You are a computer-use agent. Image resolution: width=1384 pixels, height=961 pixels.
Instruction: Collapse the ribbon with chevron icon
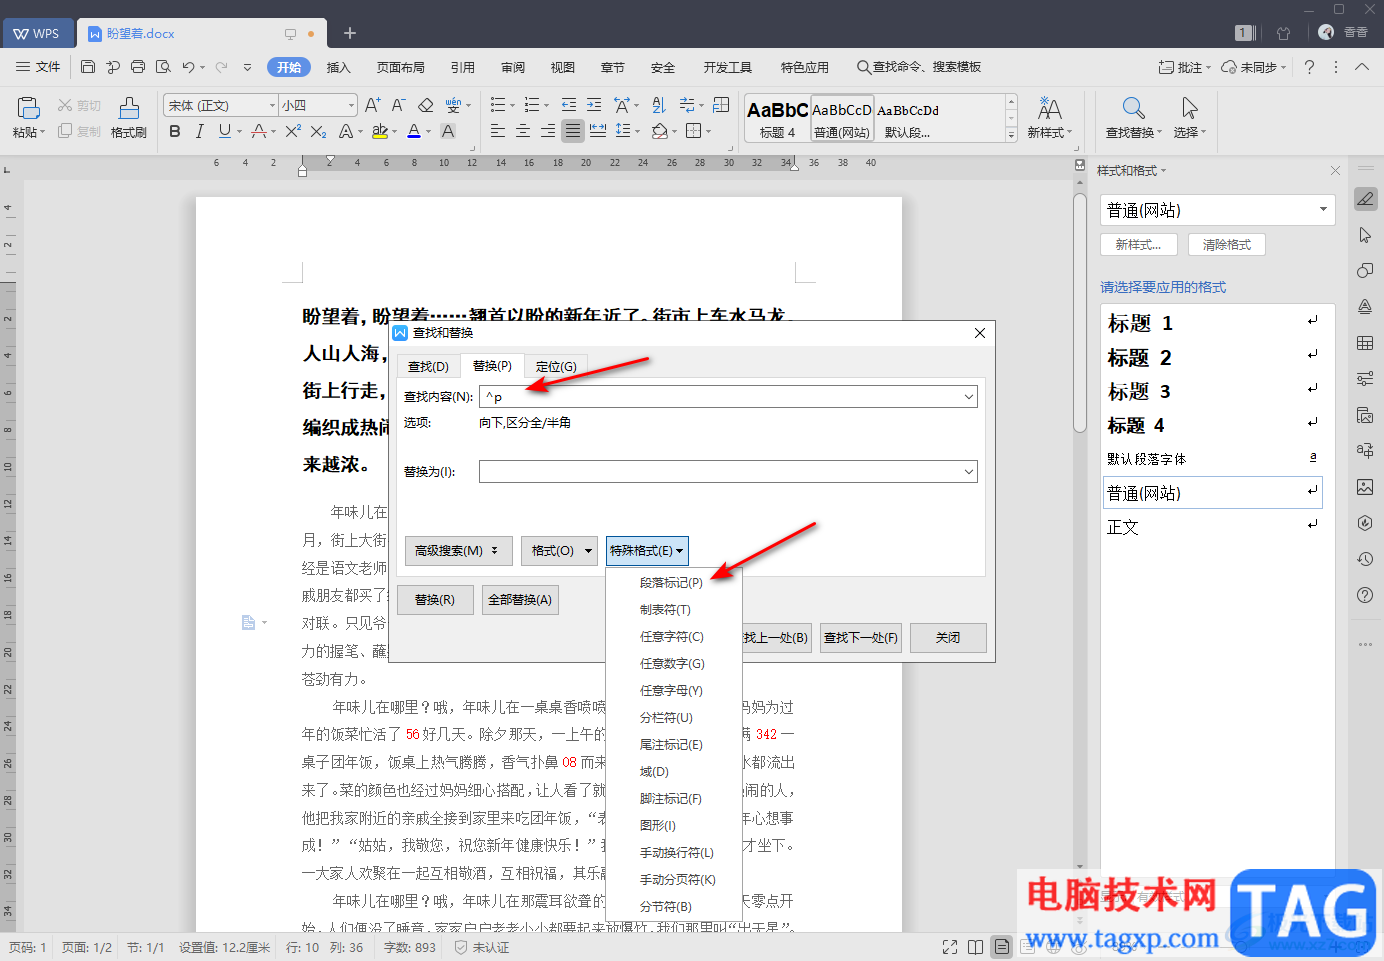pyautogui.click(x=1362, y=67)
